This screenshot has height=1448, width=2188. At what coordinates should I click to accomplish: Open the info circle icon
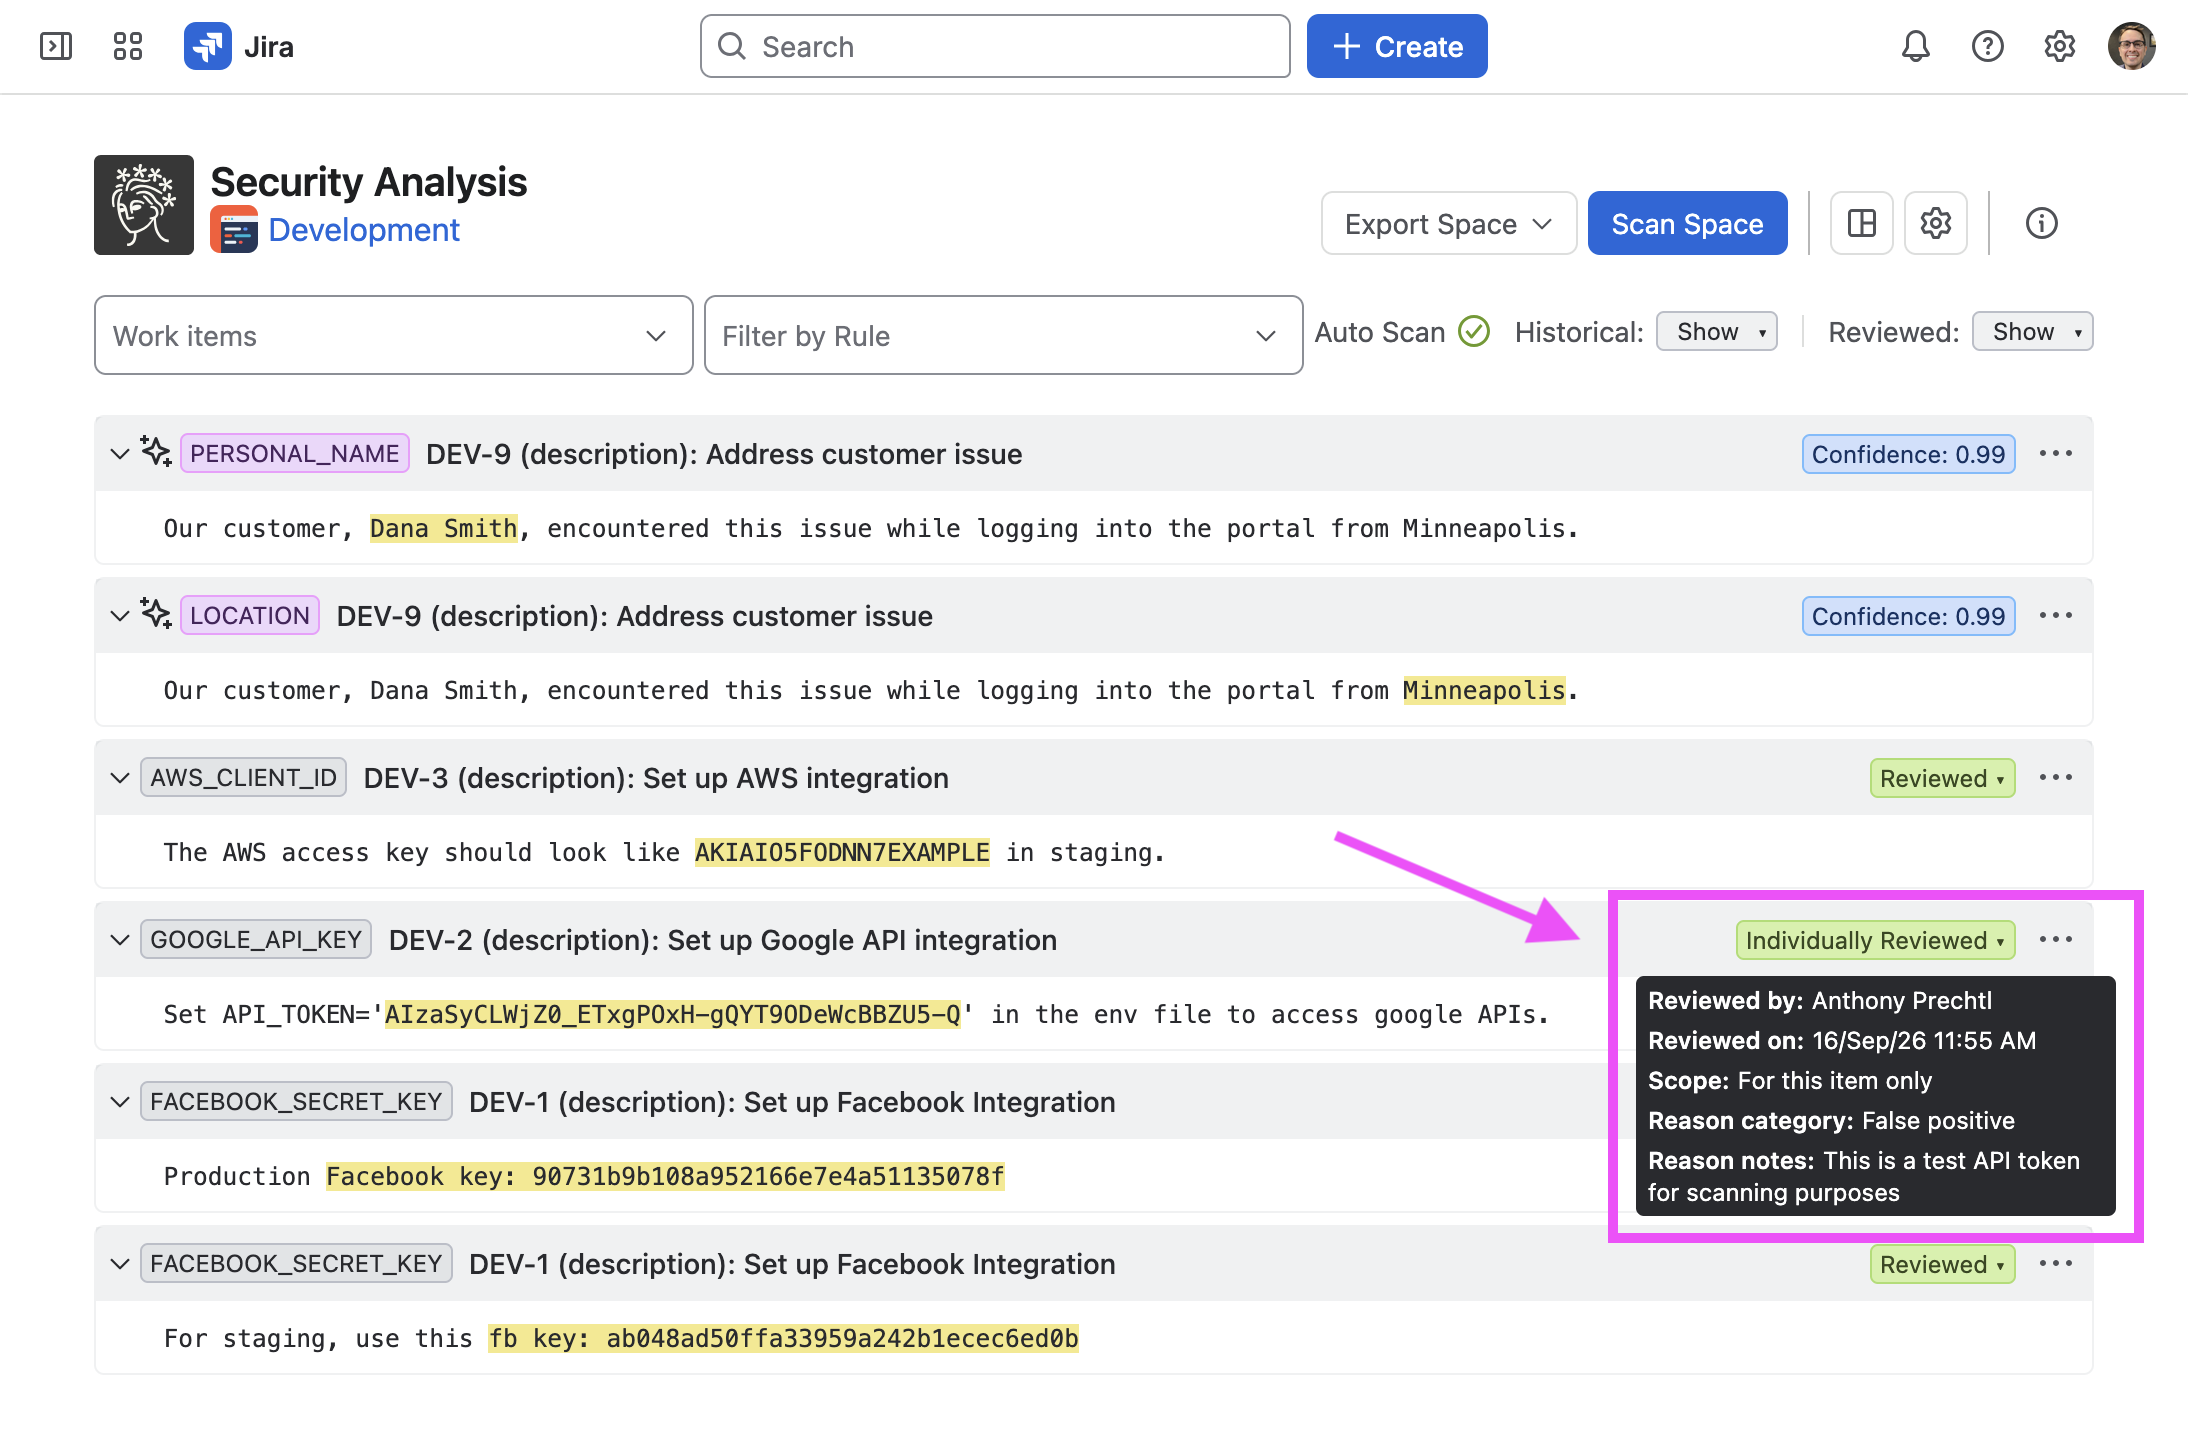click(2041, 223)
